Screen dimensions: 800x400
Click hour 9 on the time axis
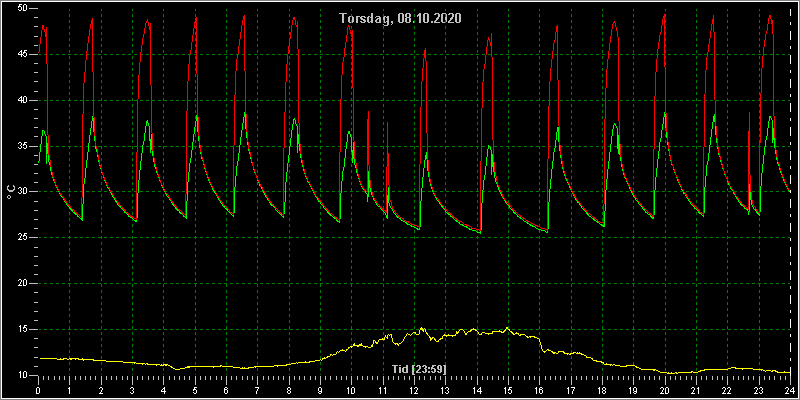pos(320,390)
